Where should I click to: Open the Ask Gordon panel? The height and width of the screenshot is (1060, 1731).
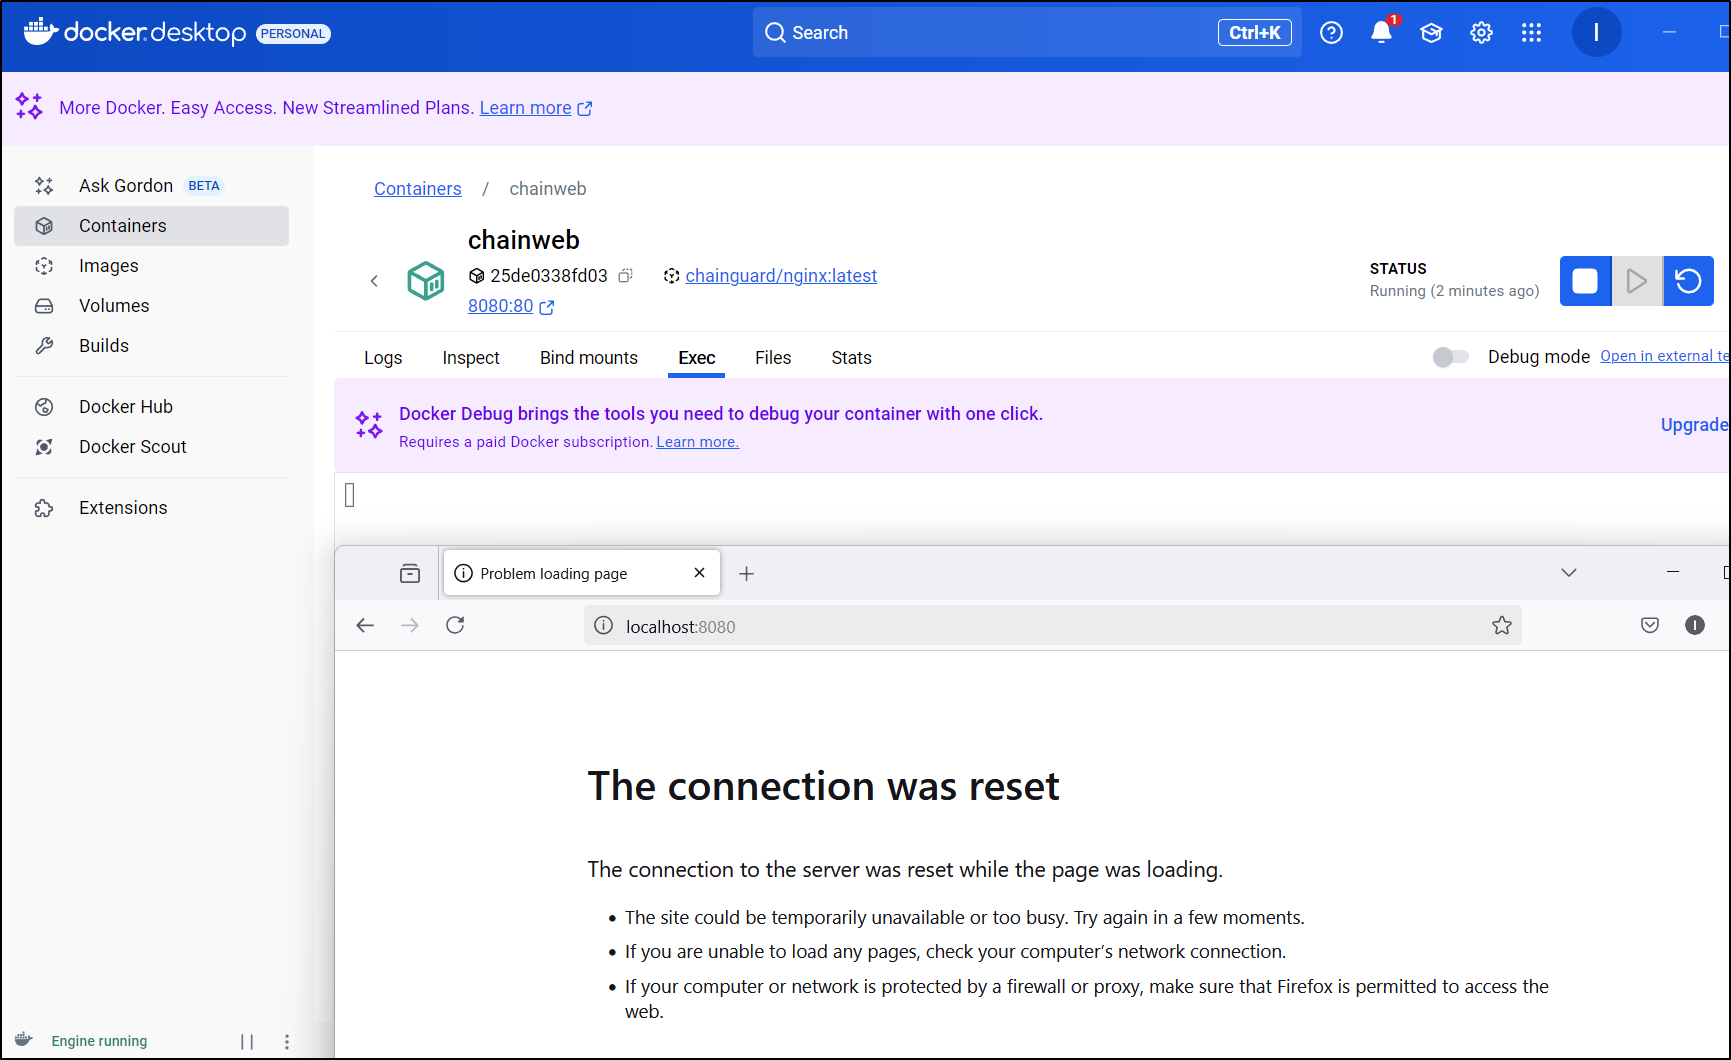point(151,186)
